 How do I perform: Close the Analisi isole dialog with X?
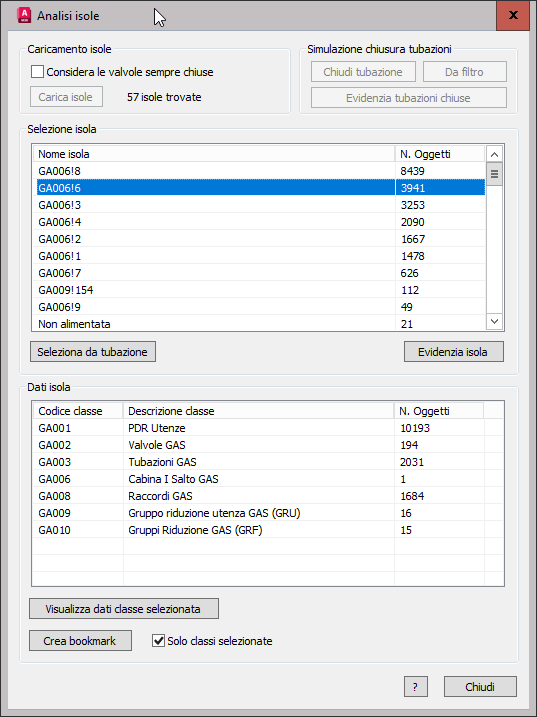coord(513,16)
